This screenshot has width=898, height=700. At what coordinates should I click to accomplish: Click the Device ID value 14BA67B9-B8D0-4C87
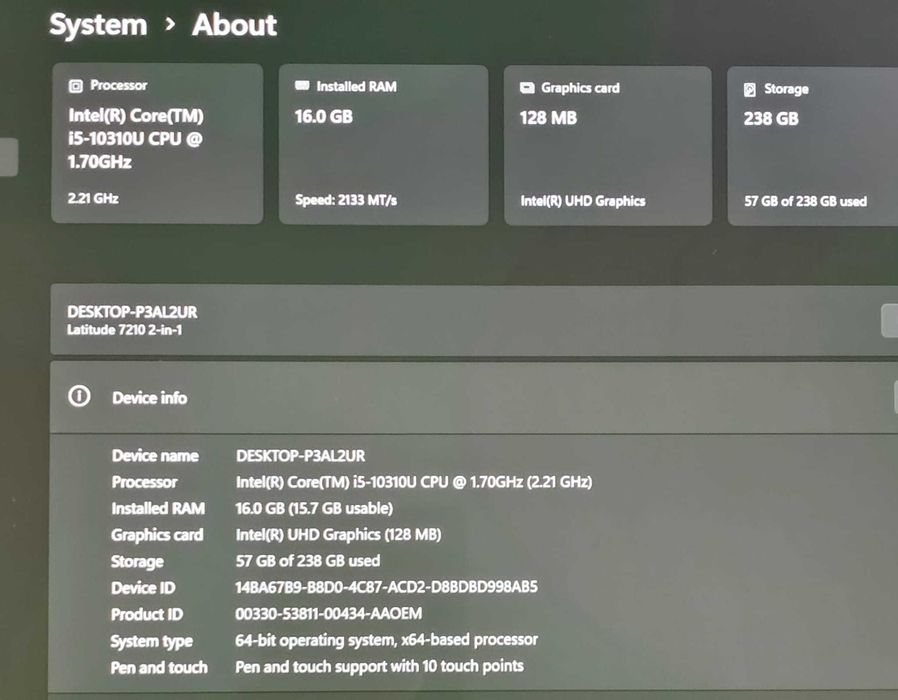[x=387, y=587]
